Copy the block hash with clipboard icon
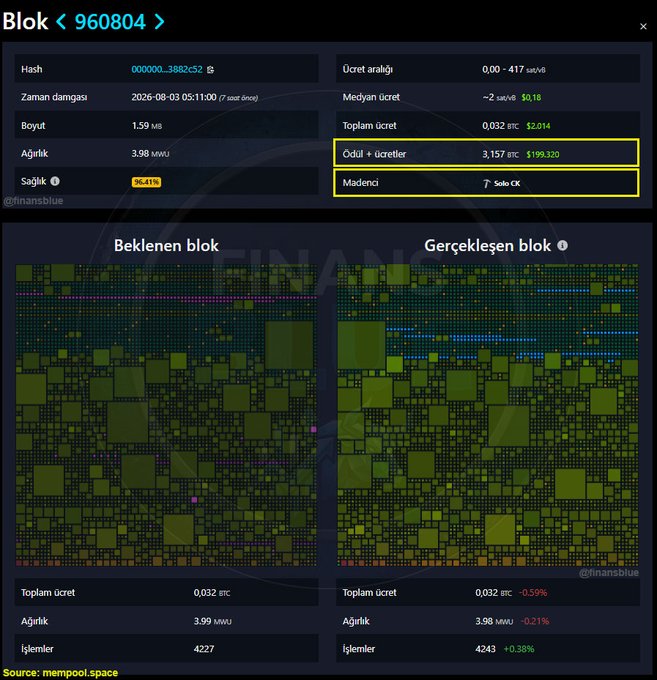657x680 pixels. 210,69
